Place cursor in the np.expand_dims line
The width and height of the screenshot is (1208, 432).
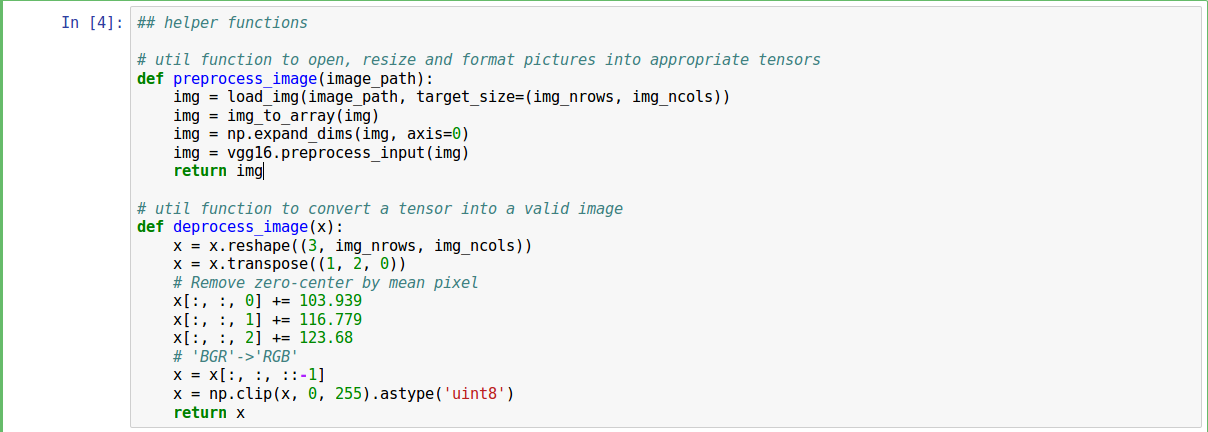tap(320, 134)
